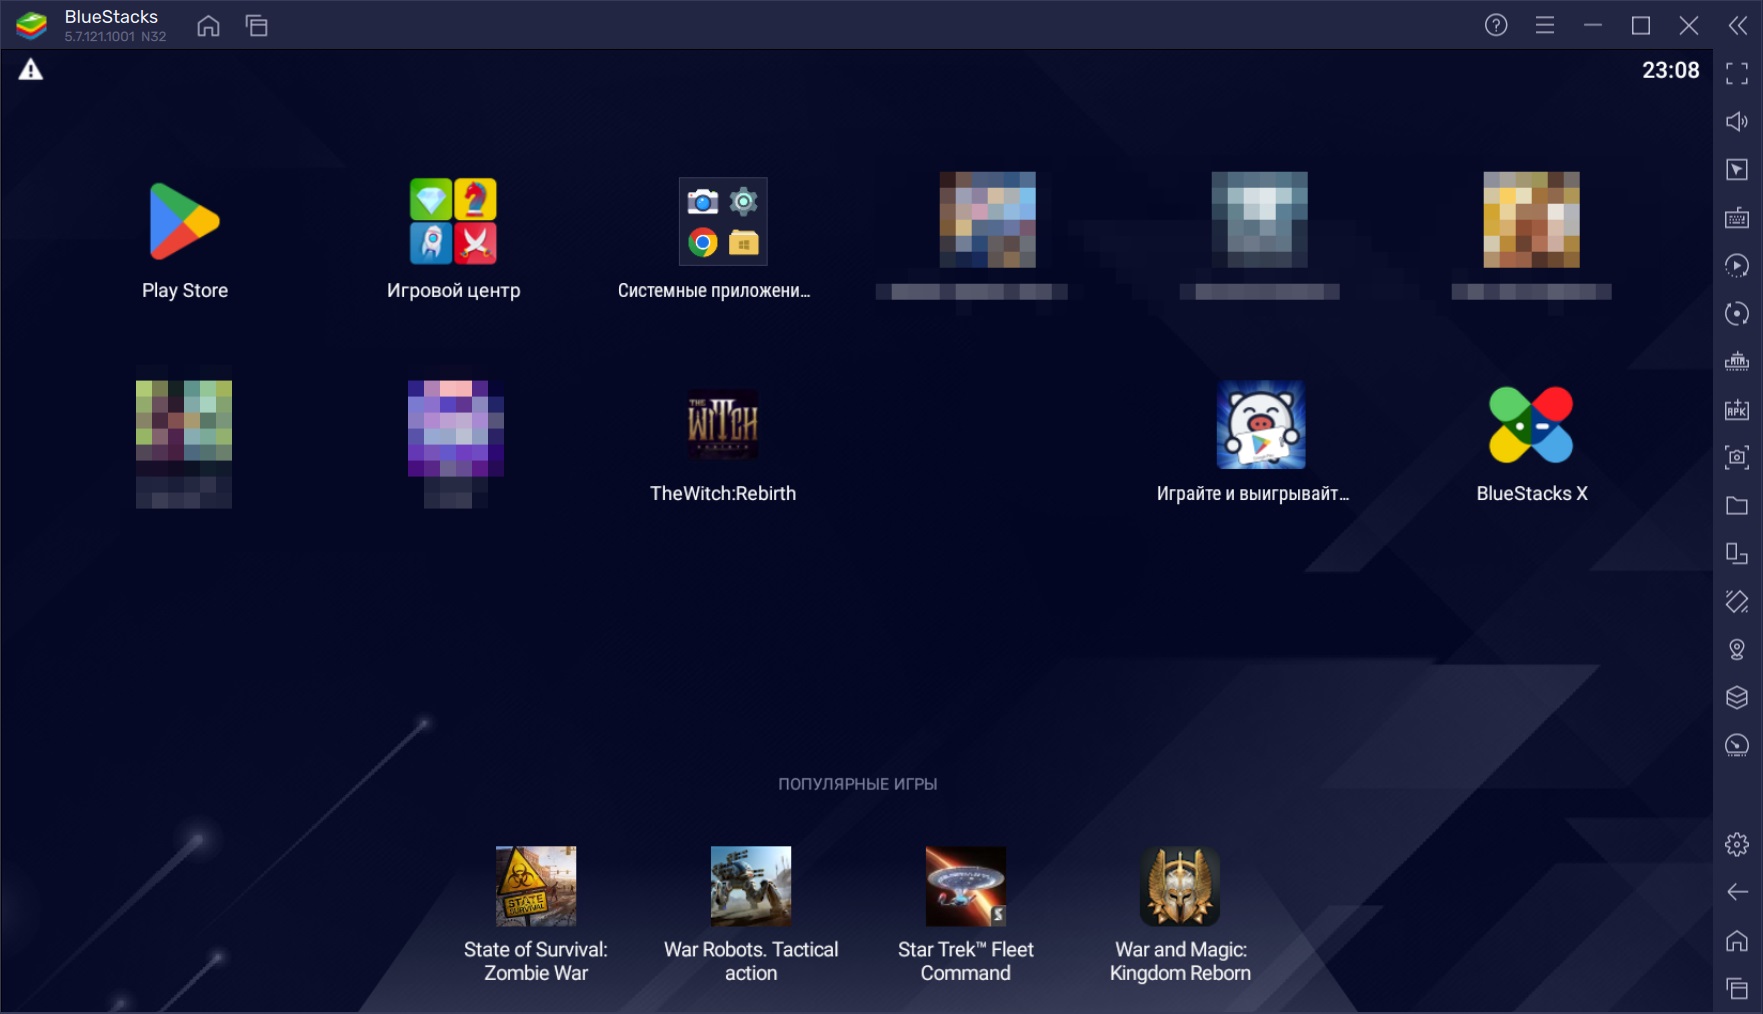Open War Robots. Tactical action game
The image size is (1763, 1014).
tap(751, 915)
